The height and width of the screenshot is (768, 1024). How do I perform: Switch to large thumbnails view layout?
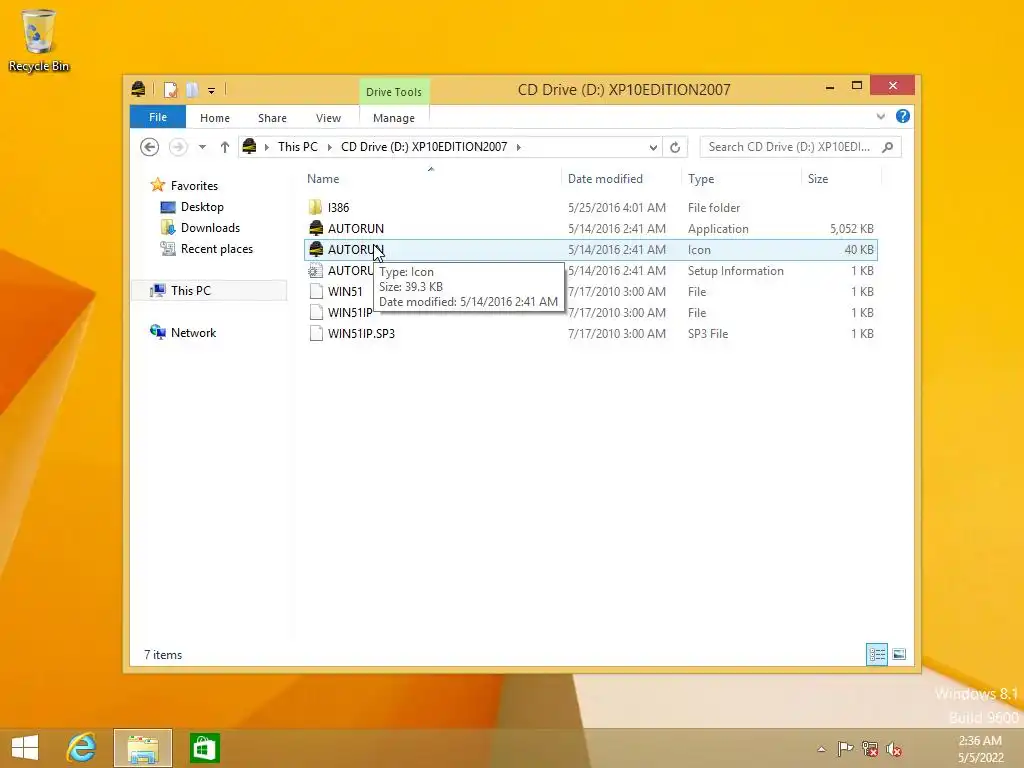pos(899,654)
